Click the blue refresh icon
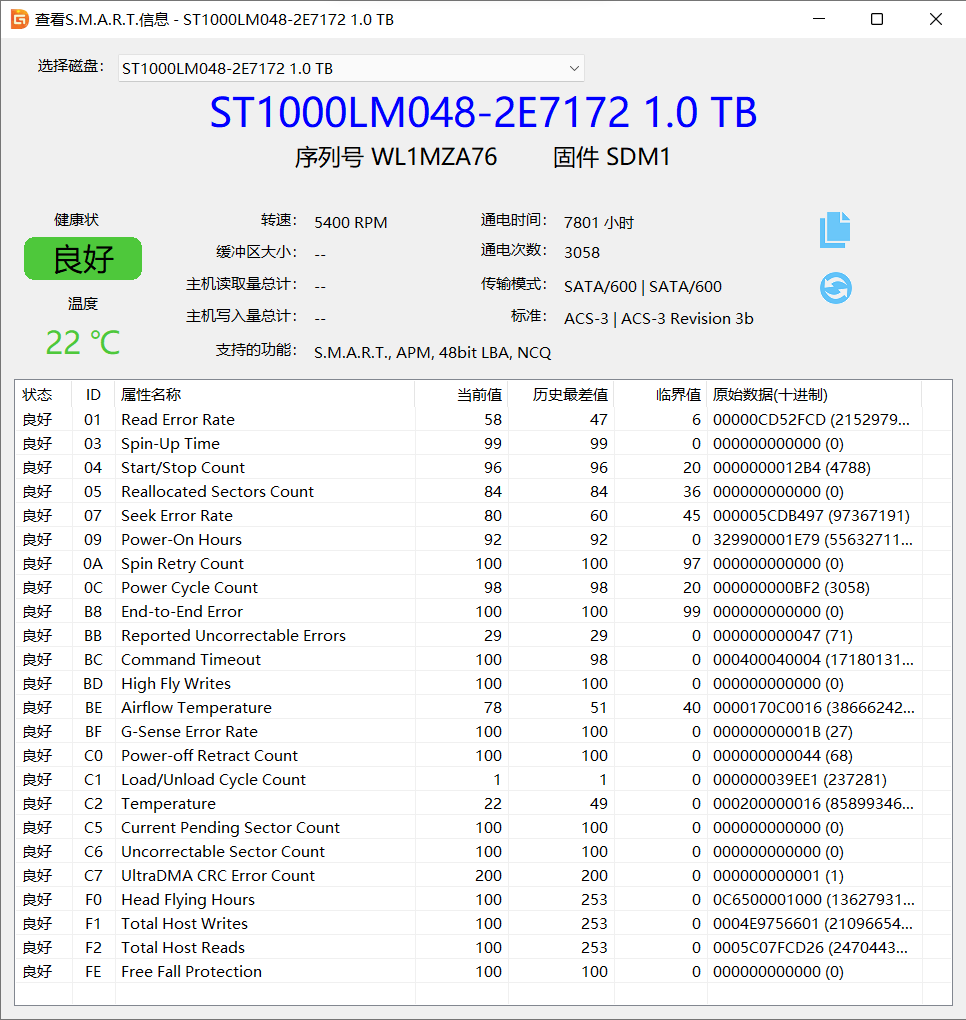966x1020 pixels. point(835,288)
